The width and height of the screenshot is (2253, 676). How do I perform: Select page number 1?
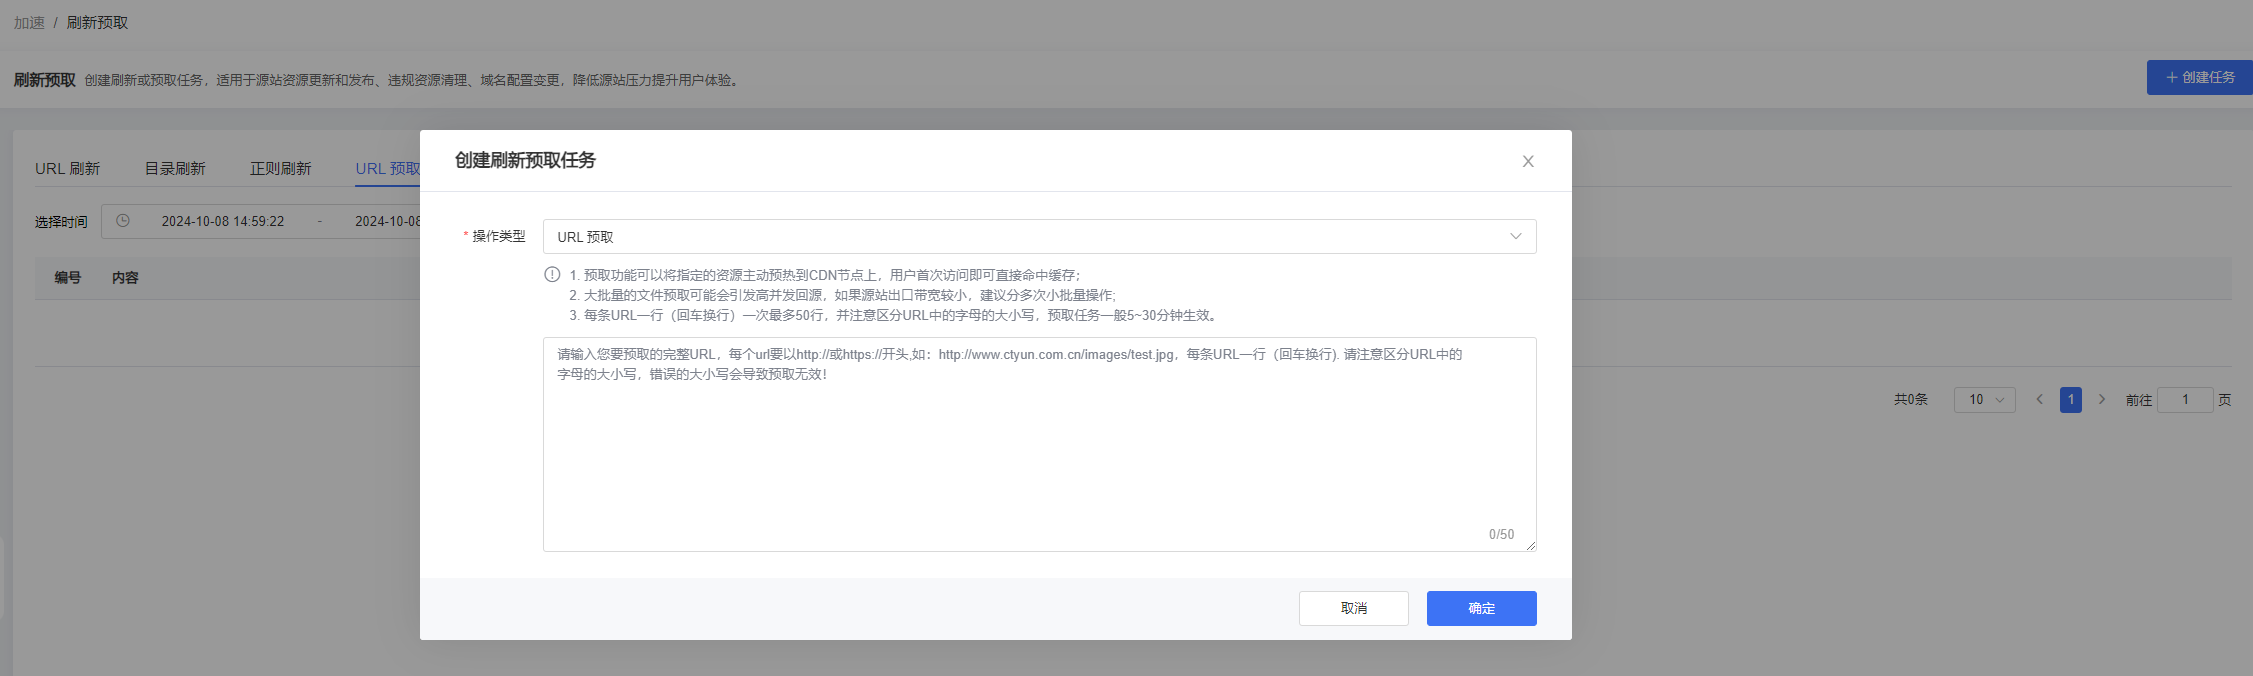tap(2071, 400)
